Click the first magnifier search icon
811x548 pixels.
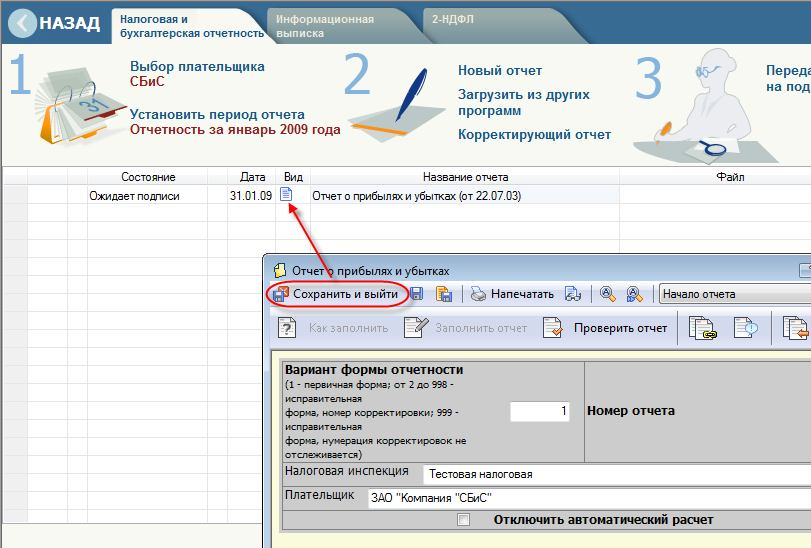pos(608,294)
